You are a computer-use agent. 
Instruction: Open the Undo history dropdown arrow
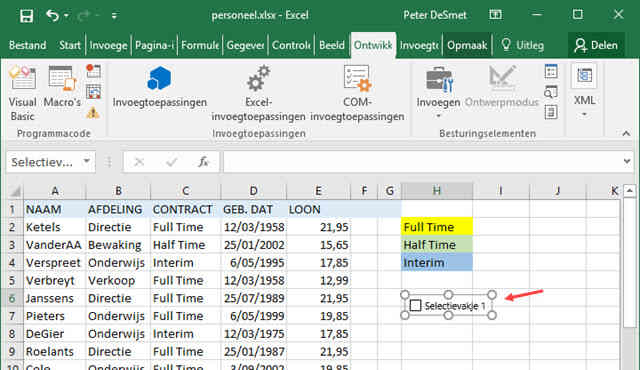[x=66, y=16]
